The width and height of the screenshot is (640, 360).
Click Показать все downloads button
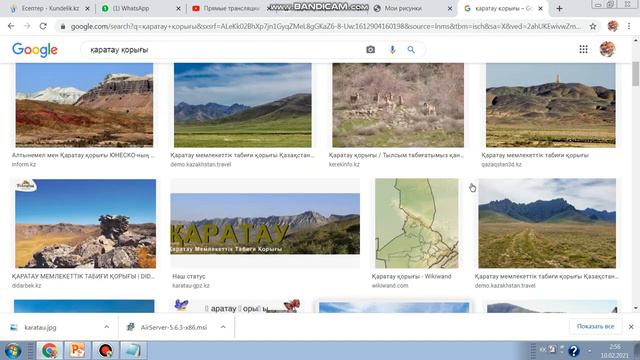(595, 327)
